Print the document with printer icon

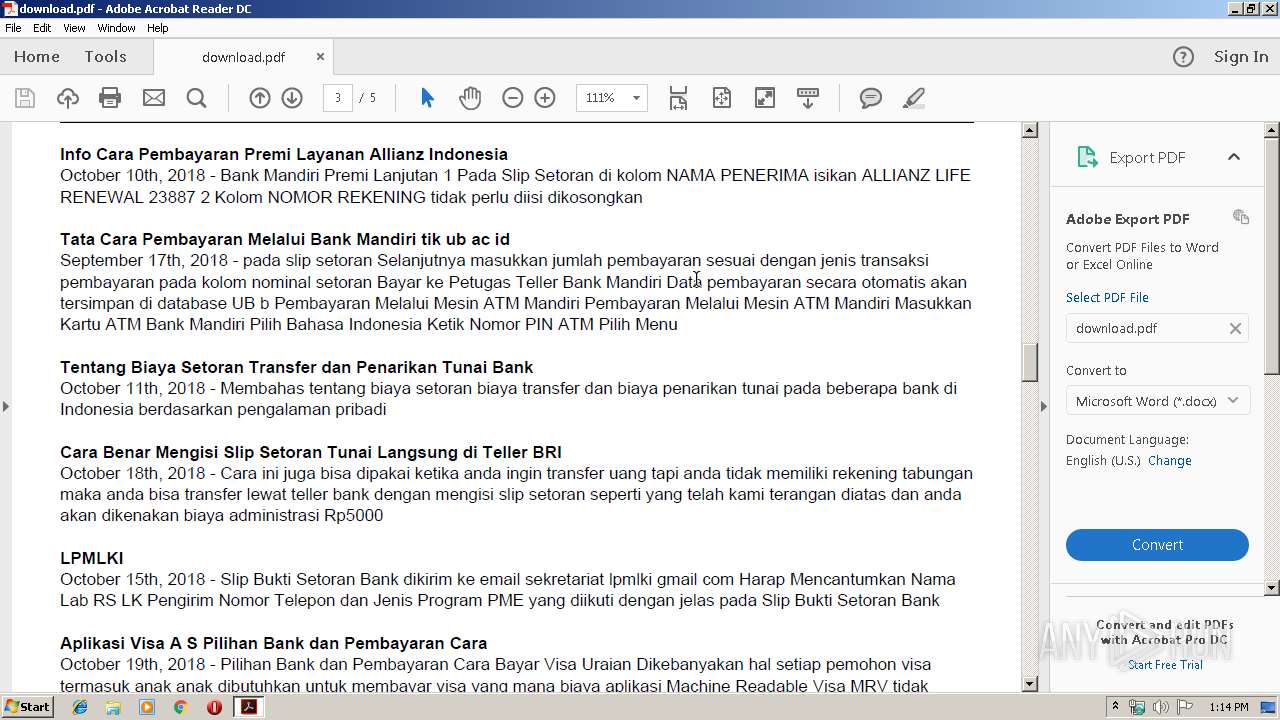(110, 98)
